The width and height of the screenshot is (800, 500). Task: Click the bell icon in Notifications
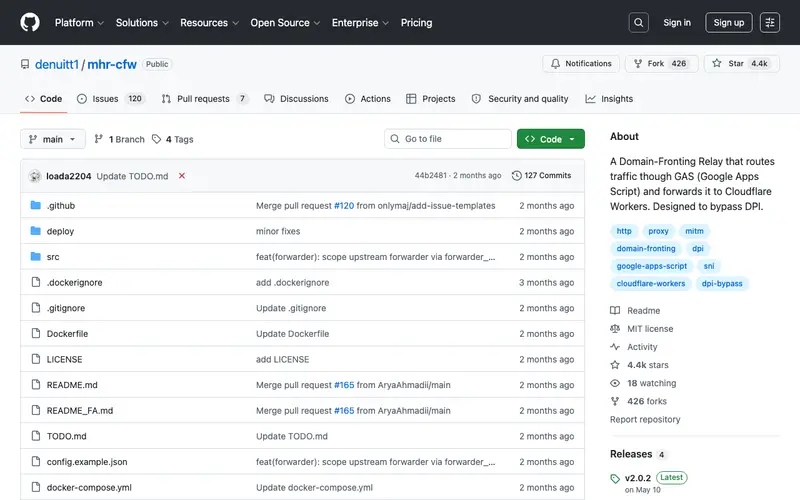555,63
